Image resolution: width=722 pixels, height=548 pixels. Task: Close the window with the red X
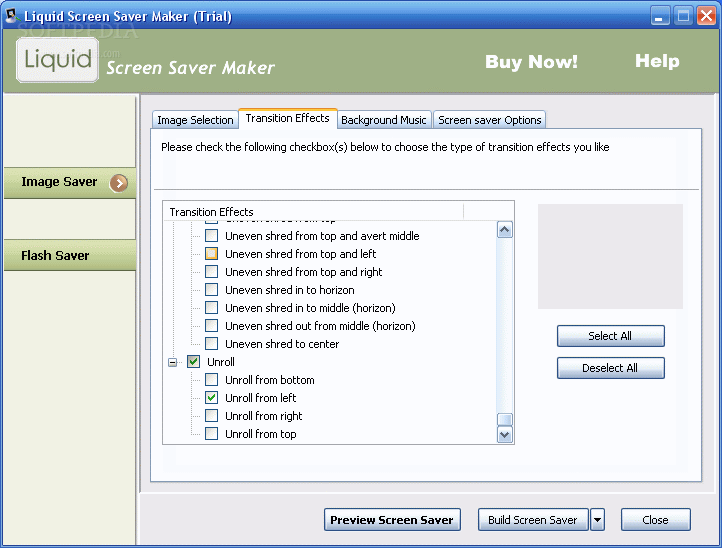(x=706, y=16)
